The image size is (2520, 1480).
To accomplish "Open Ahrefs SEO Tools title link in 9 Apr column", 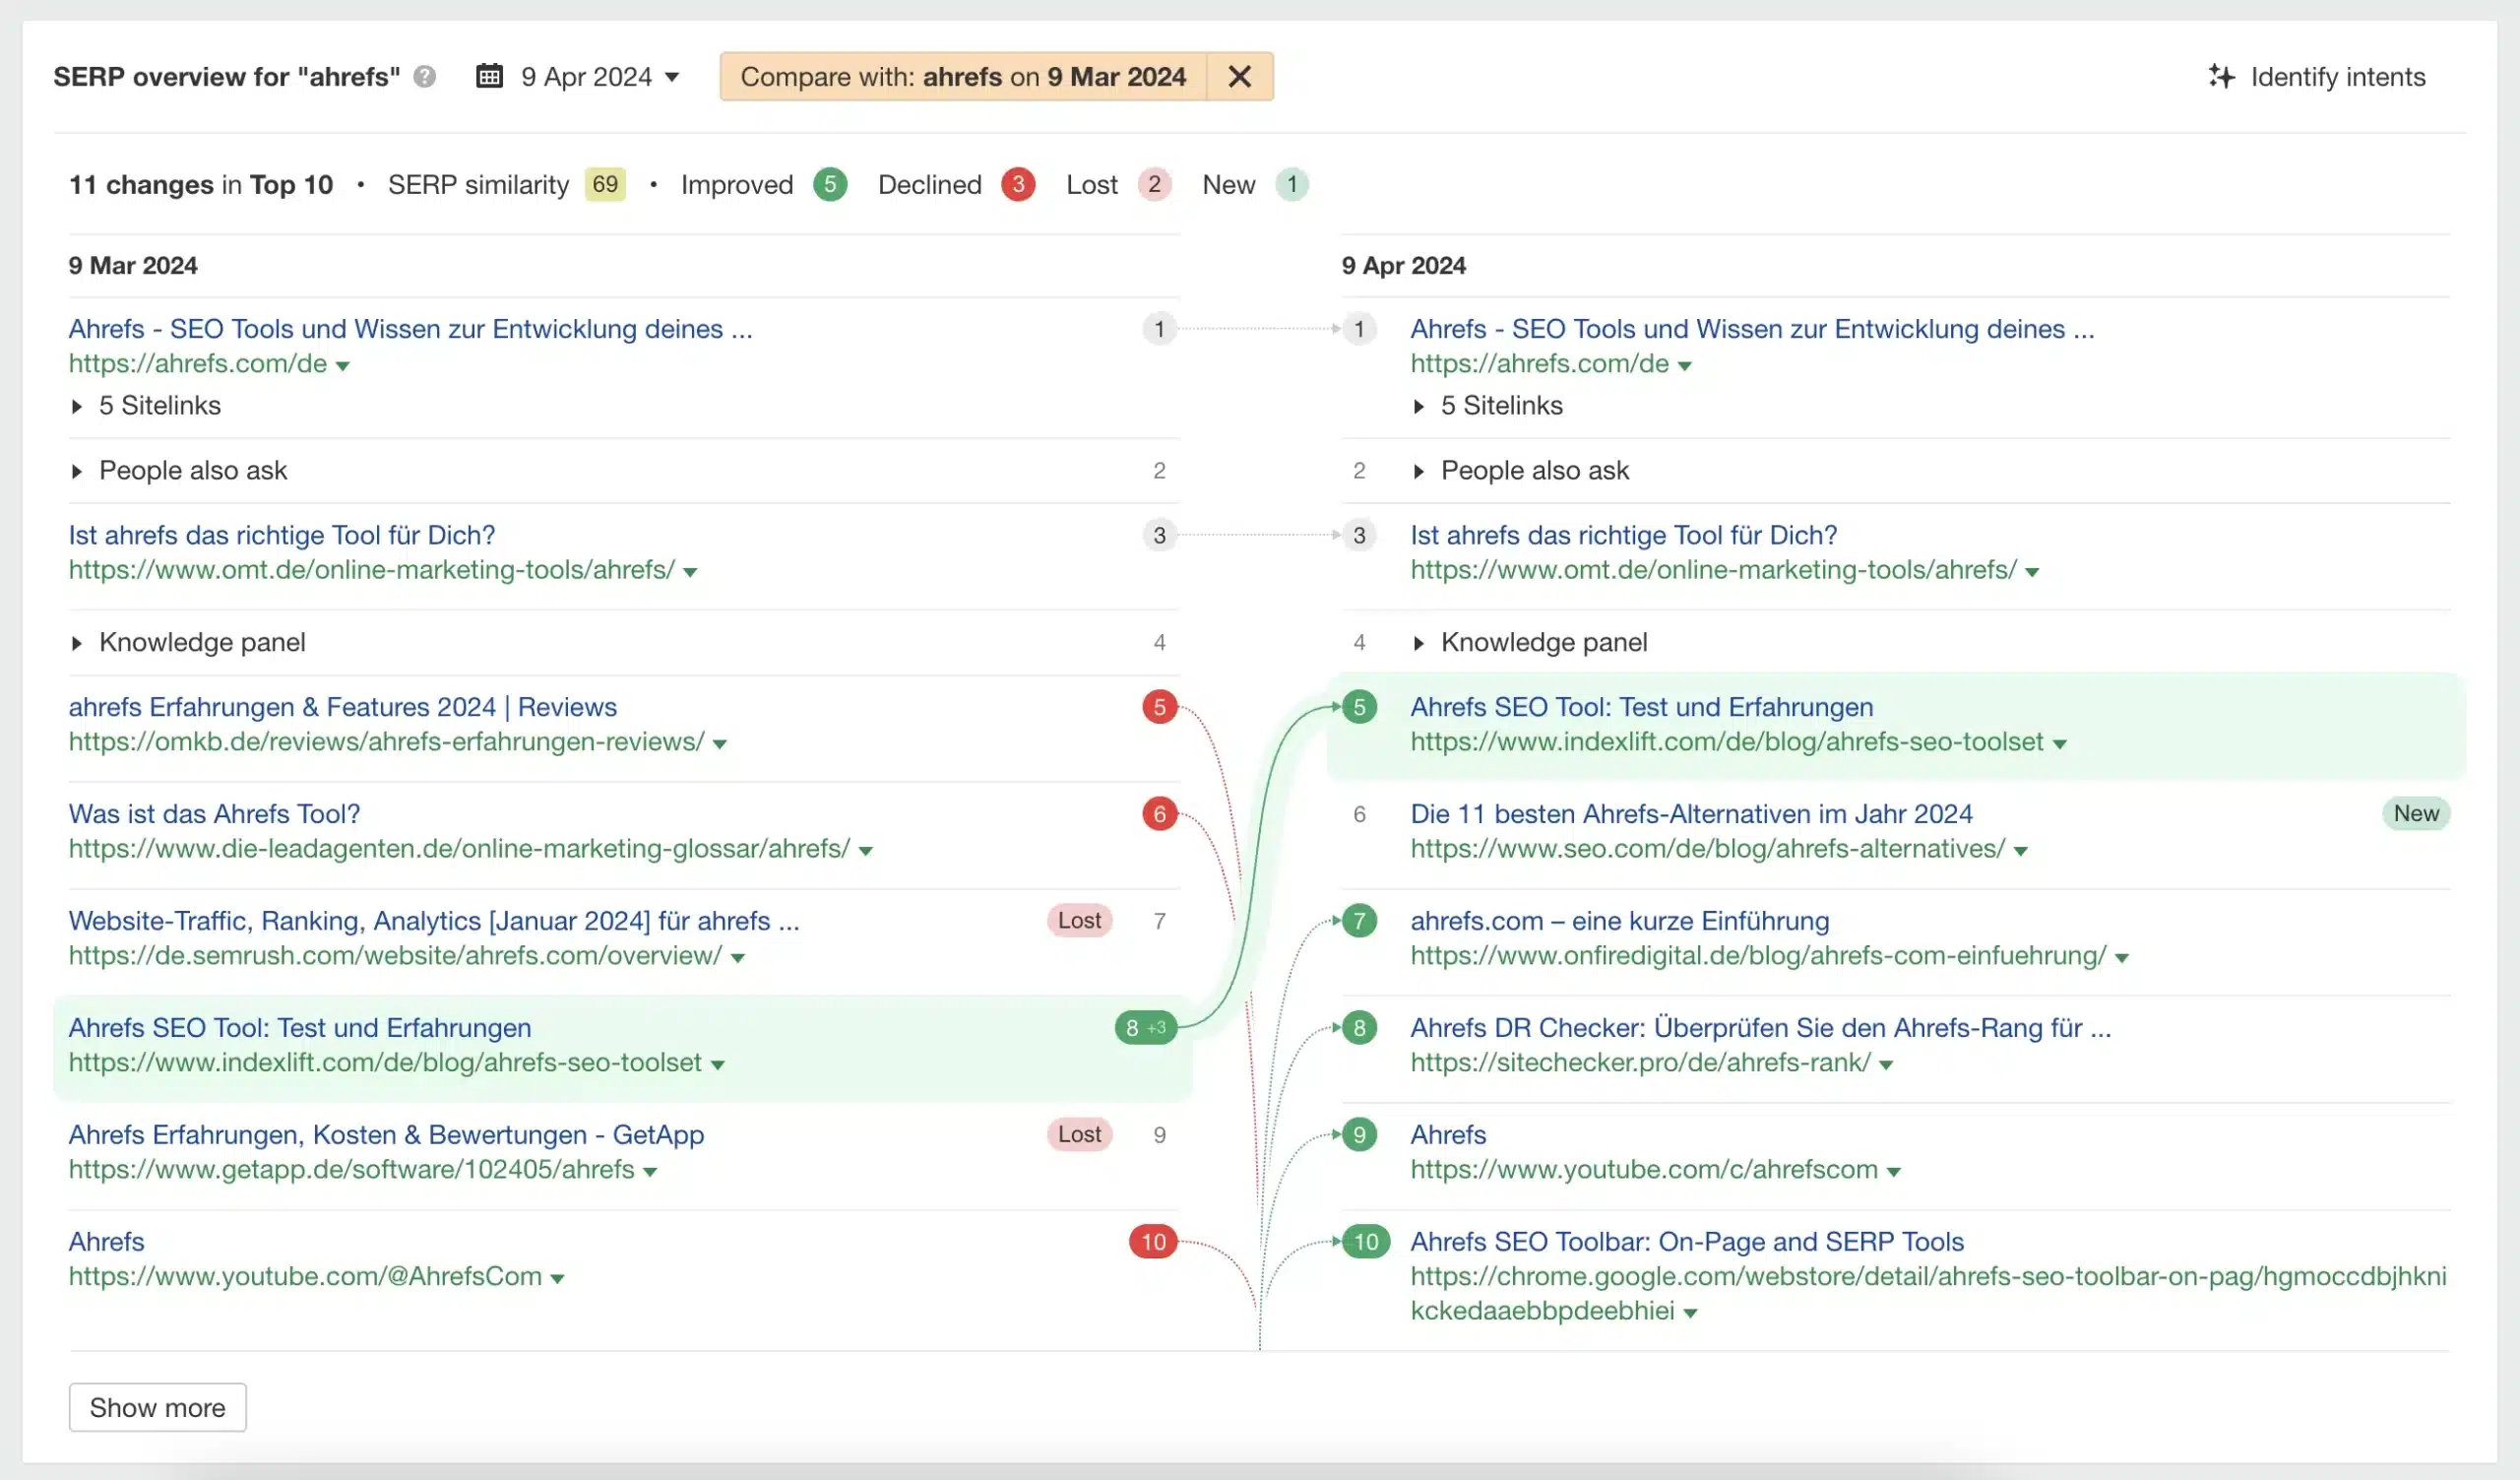I will tap(1752, 328).
